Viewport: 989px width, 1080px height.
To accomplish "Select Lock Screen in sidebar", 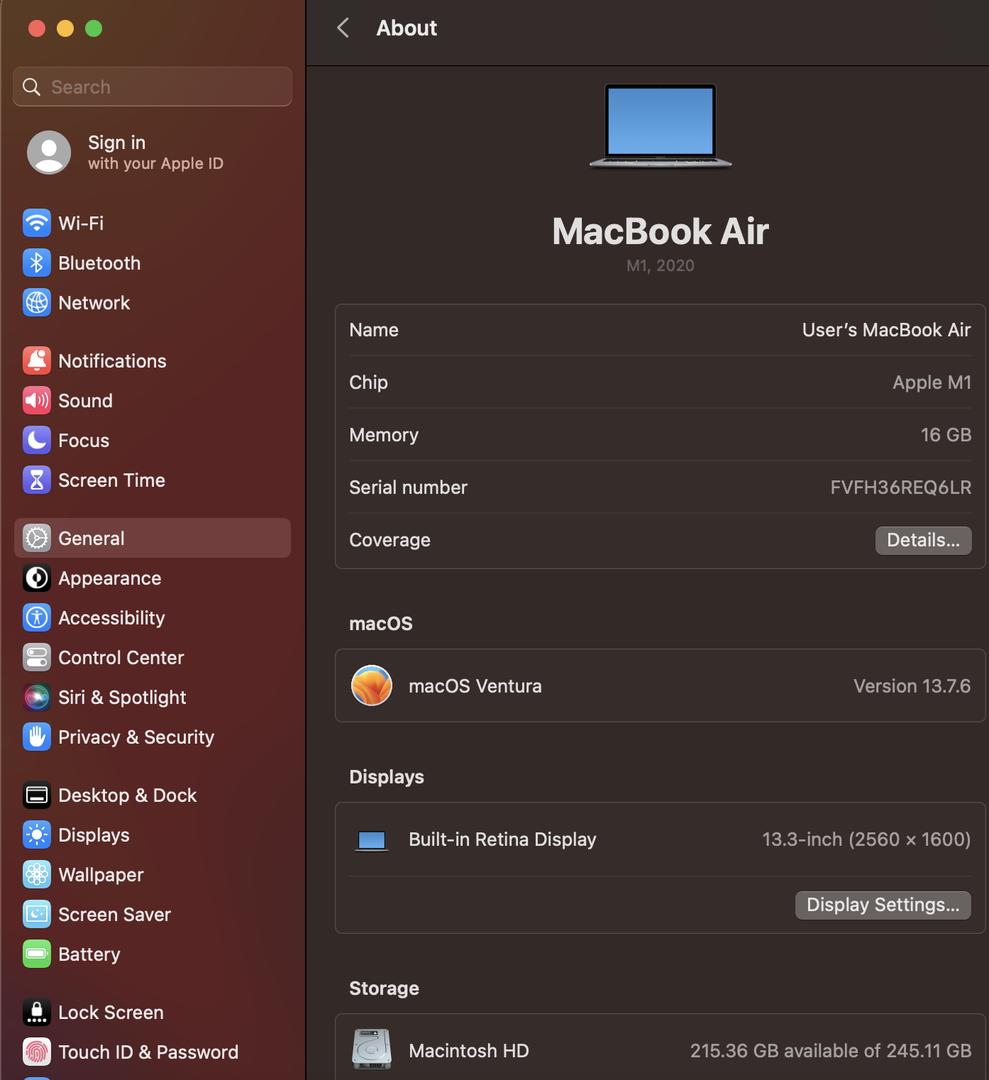I will pyautogui.click(x=152, y=1012).
